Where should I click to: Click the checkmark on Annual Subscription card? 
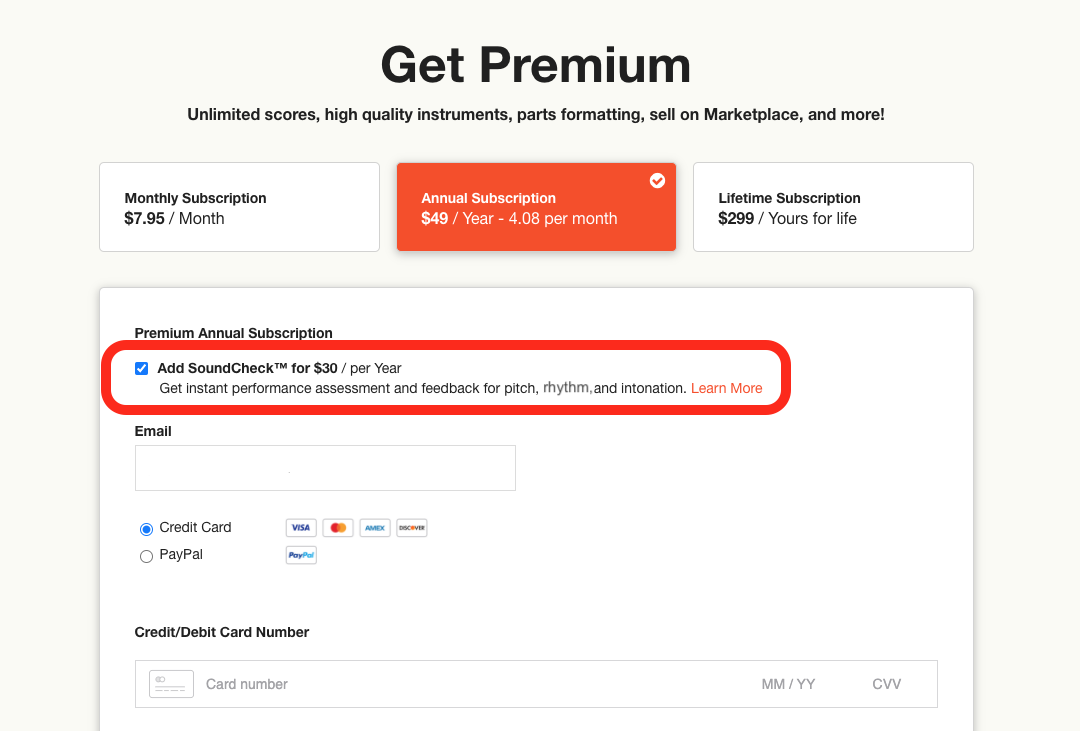click(657, 181)
